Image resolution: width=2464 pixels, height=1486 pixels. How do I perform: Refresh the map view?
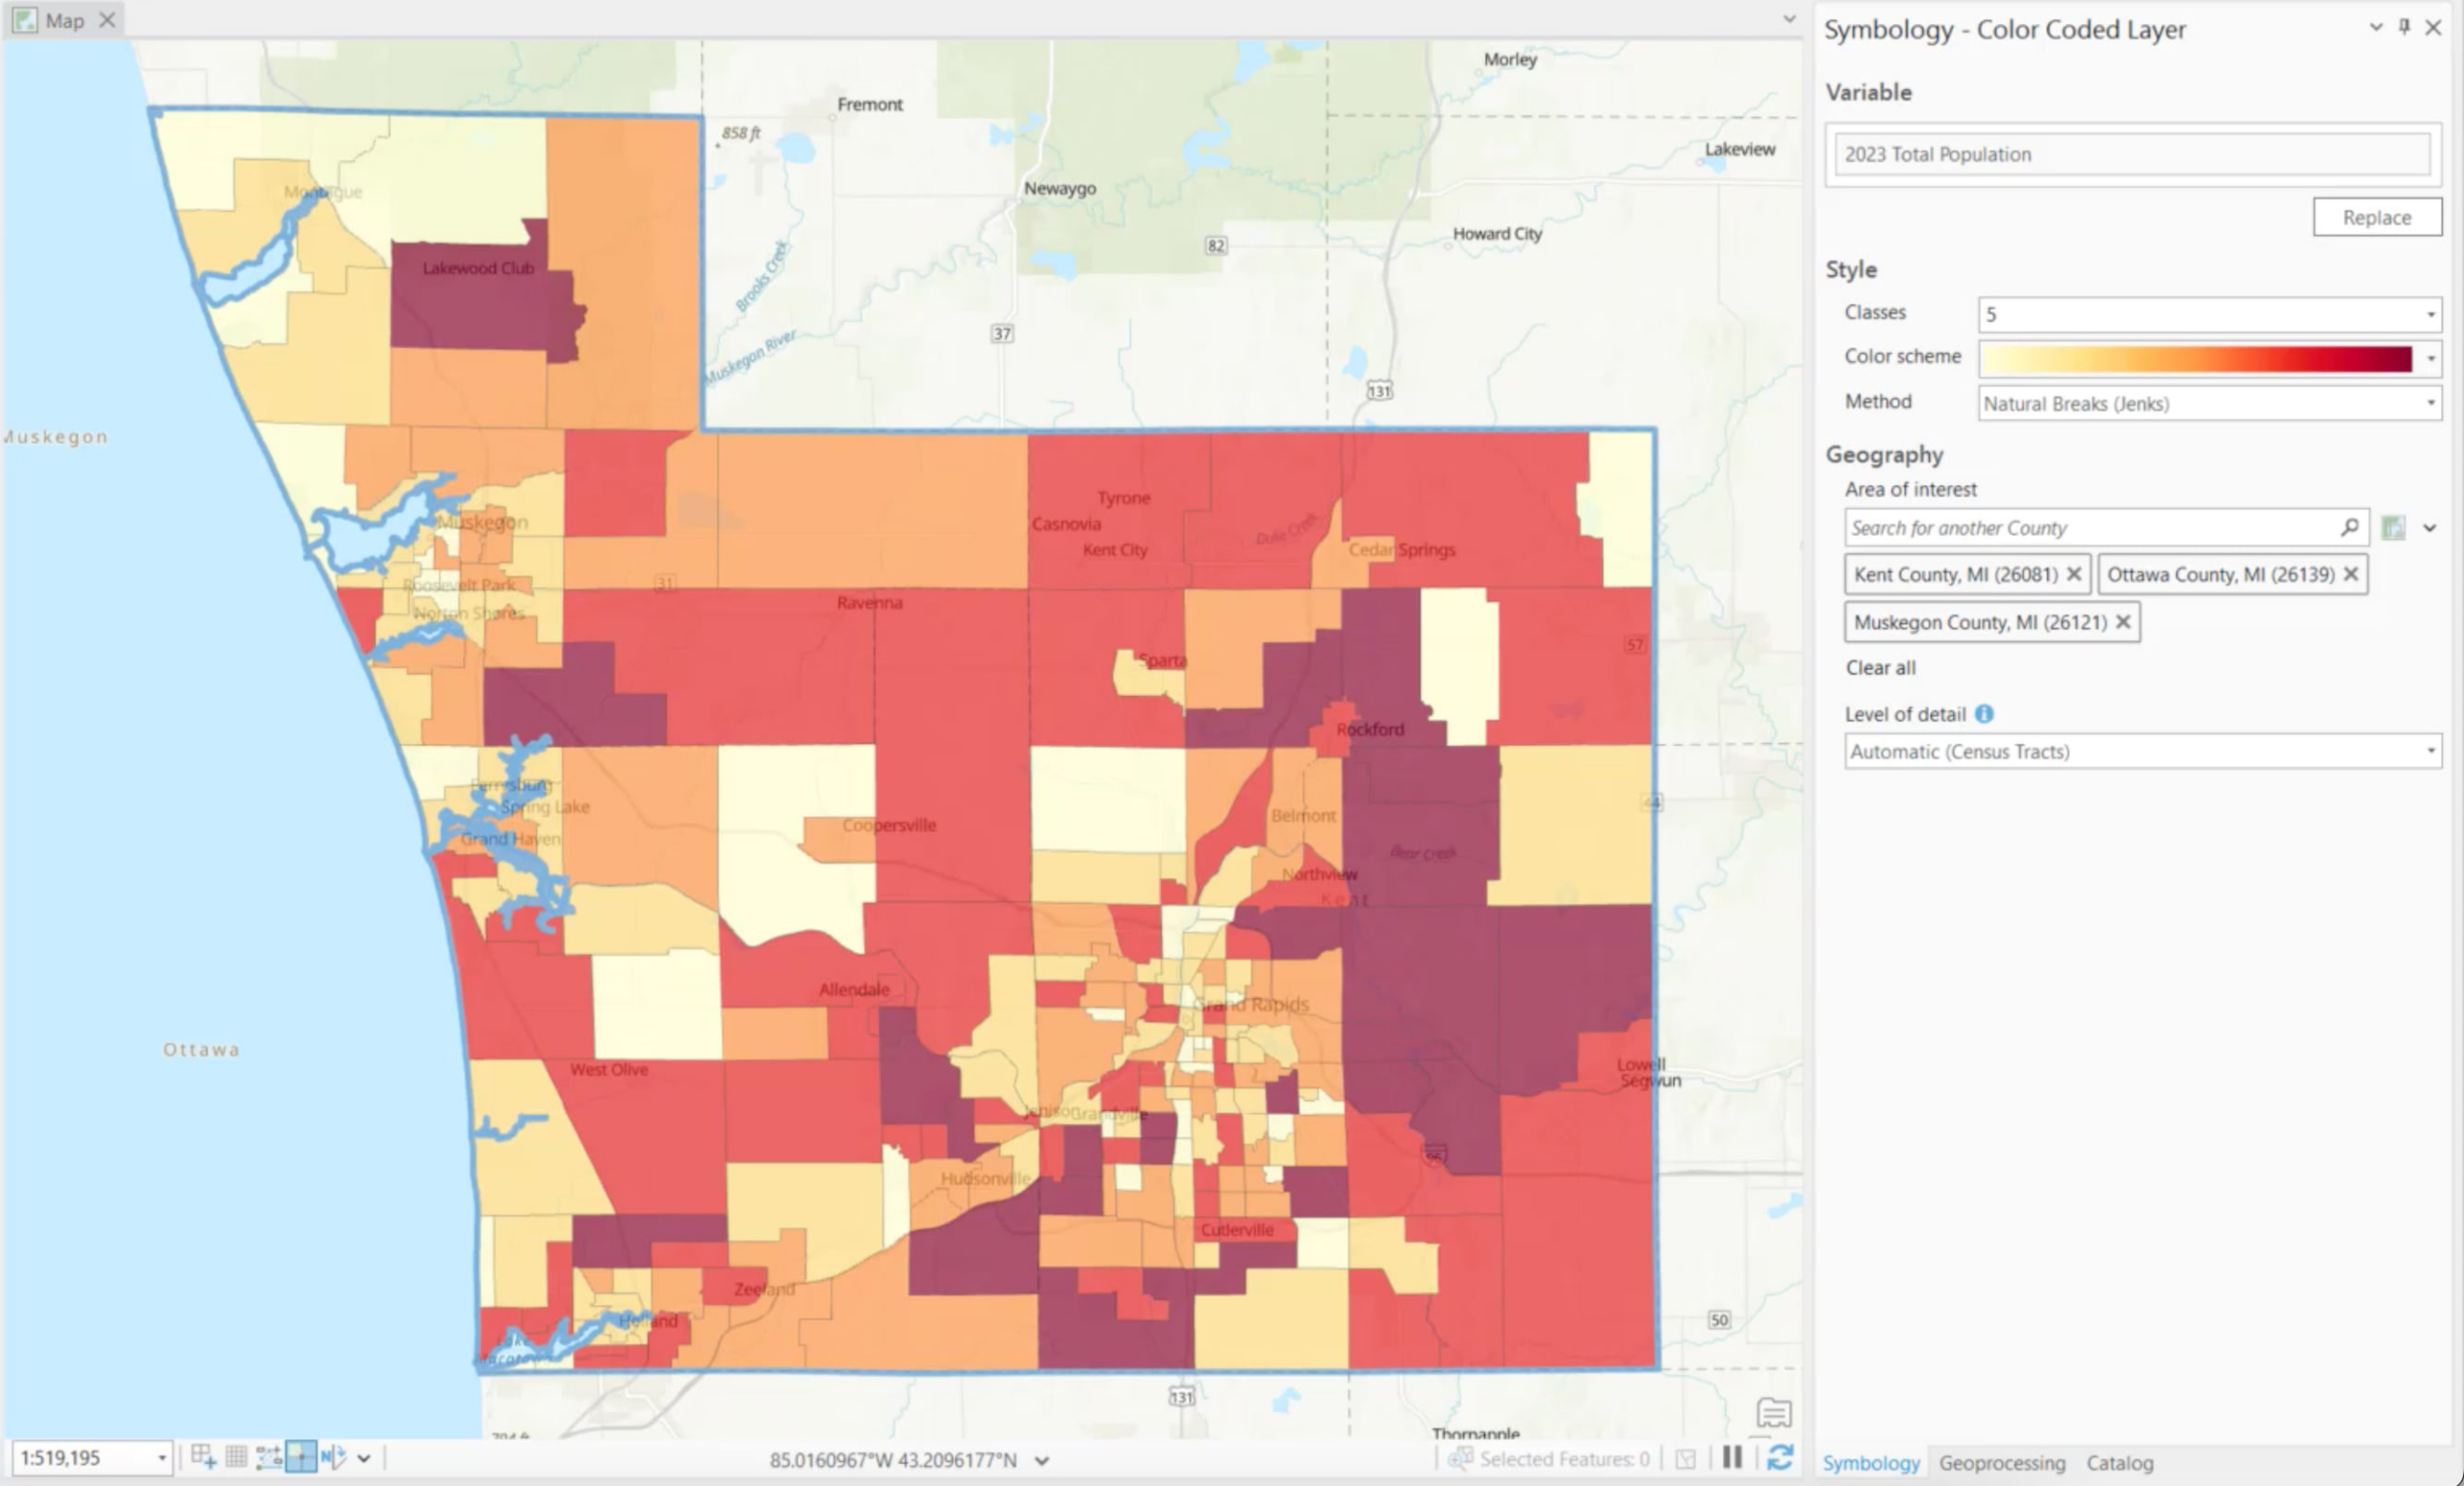tap(1779, 1458)
